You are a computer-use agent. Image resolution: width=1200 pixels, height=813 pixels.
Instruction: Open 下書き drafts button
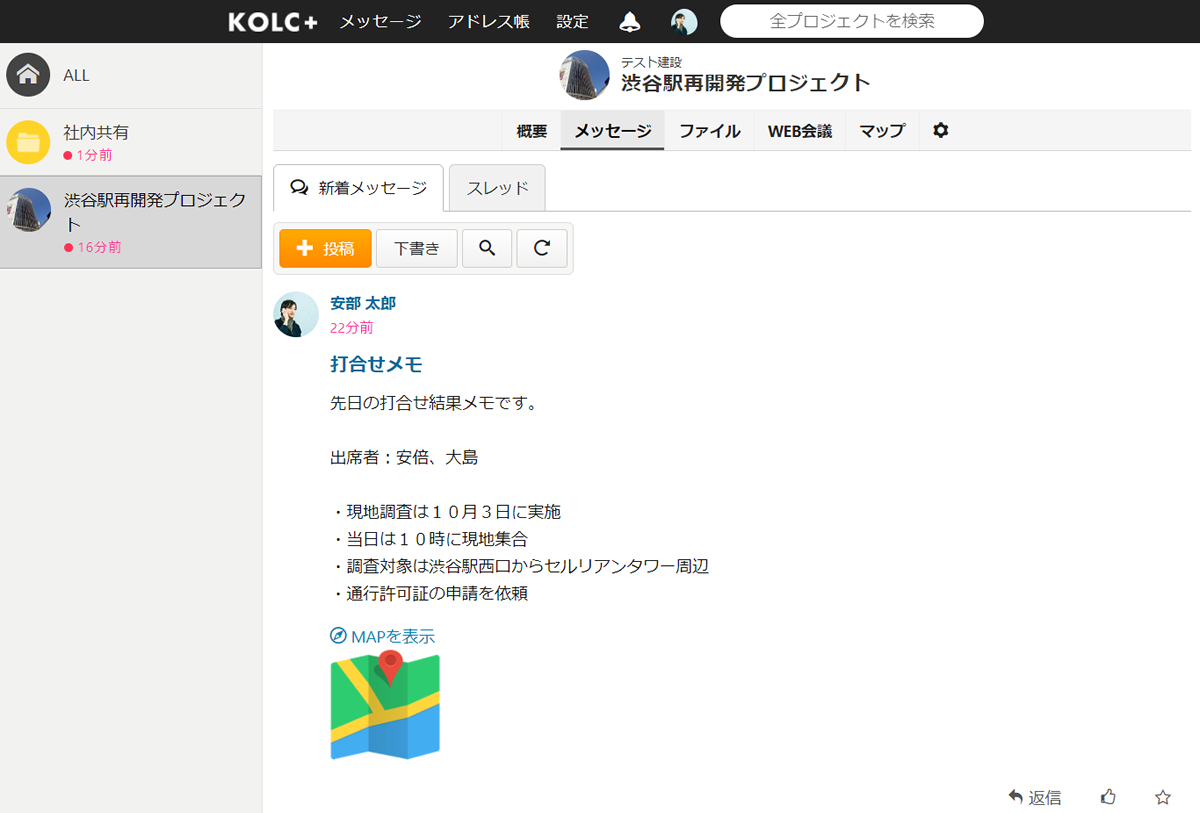click(417, 249)
